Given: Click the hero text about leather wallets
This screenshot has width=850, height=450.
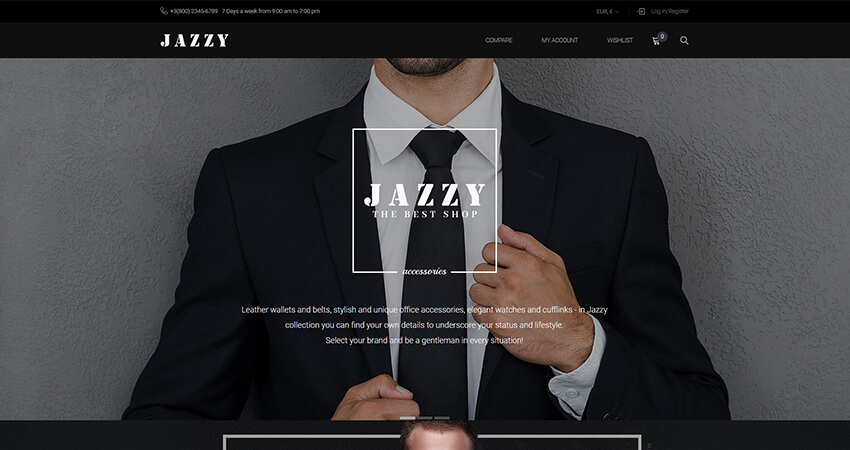Looking at the screenshot, I should tap(424, 325).
